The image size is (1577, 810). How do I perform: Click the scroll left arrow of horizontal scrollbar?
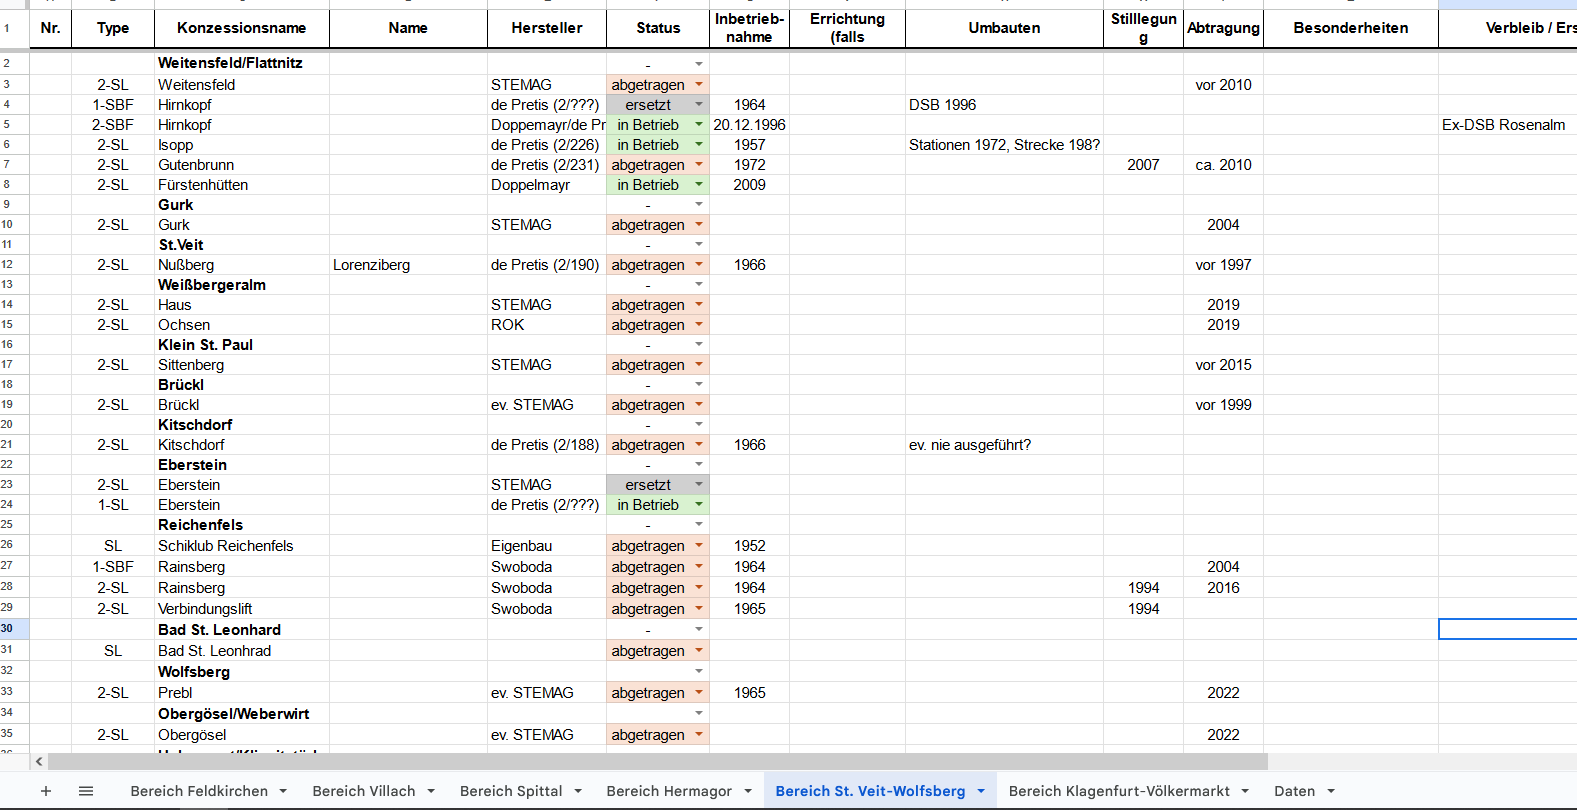[39, 762]
